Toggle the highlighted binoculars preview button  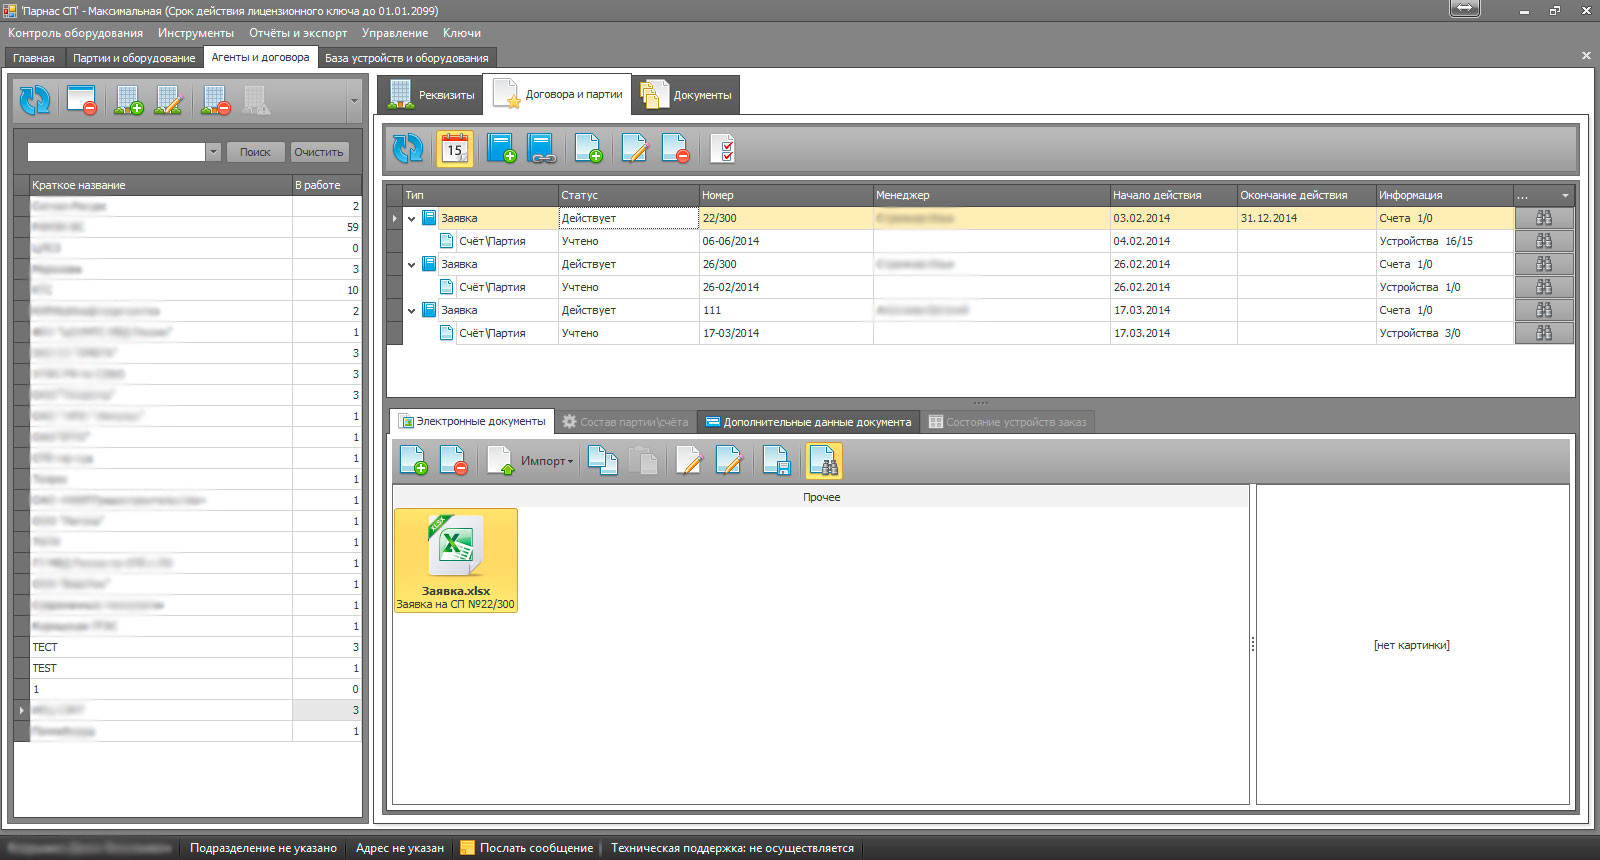pos(824,461)
